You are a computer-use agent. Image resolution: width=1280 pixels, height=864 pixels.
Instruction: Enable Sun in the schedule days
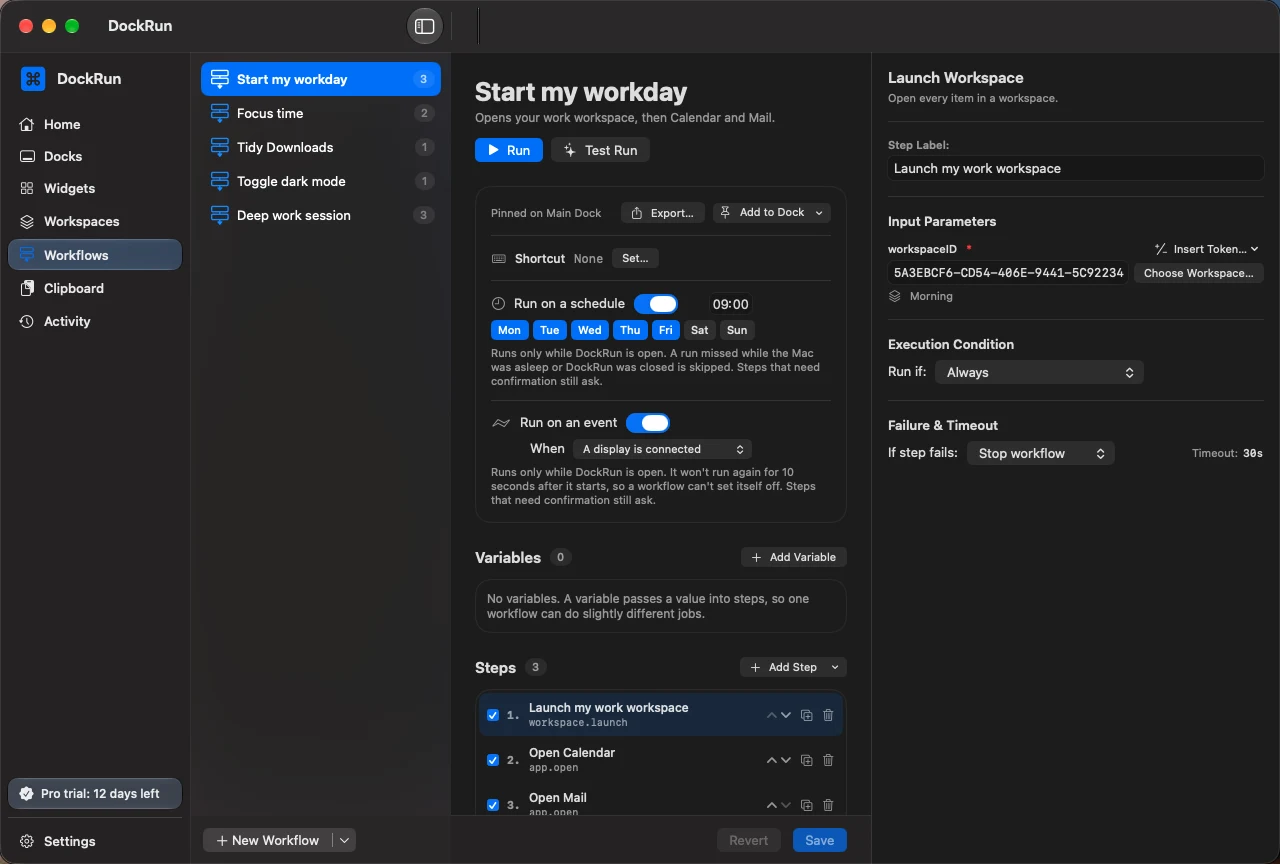(x=737, y=330)
